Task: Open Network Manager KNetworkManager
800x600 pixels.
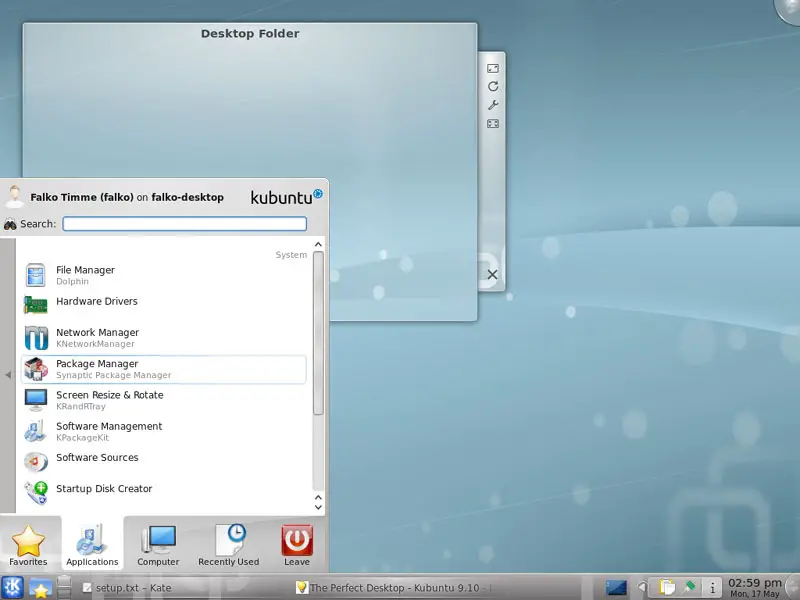Action: [x=164, y=338]
